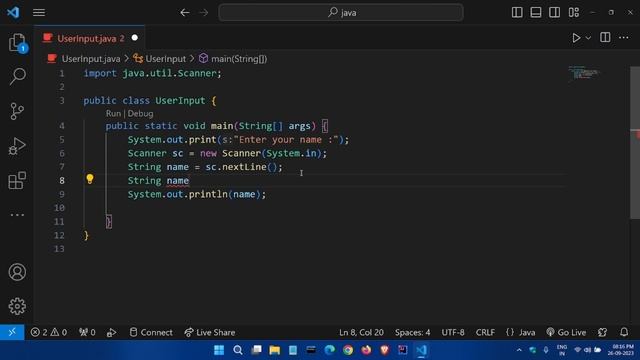Click the minimap code preview
The width and height of the screenshot is (640, 360).
584,73
